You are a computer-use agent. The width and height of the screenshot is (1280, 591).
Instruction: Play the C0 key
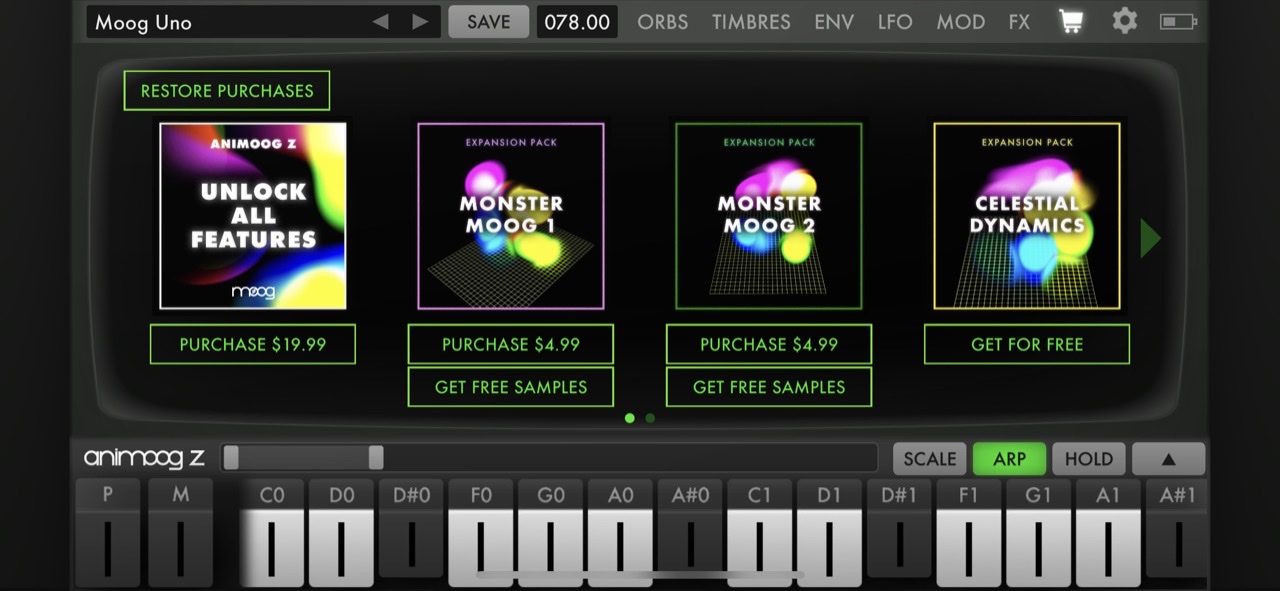tap(272, 533)
